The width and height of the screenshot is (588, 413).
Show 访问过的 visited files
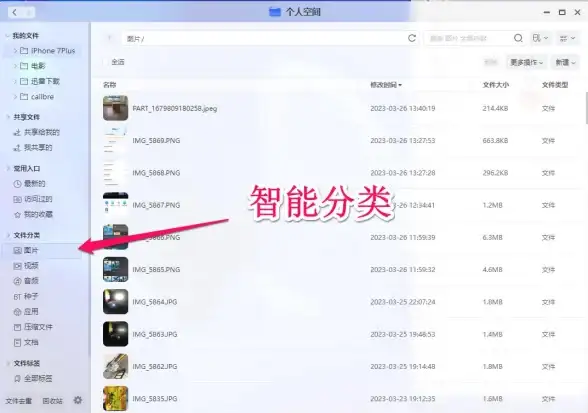33,199
